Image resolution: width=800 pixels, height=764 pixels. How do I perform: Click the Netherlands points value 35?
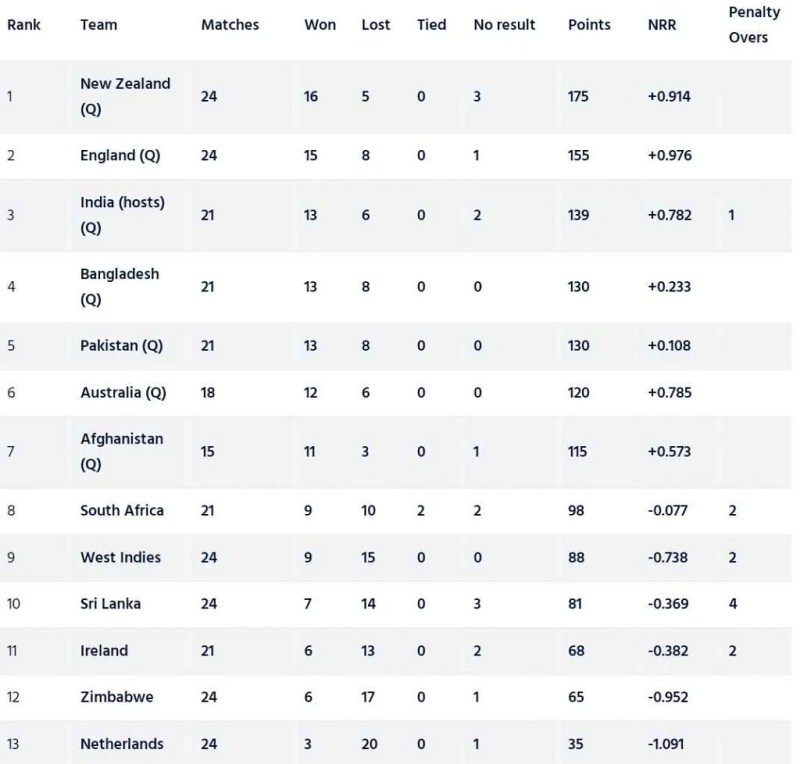(576, 744)
